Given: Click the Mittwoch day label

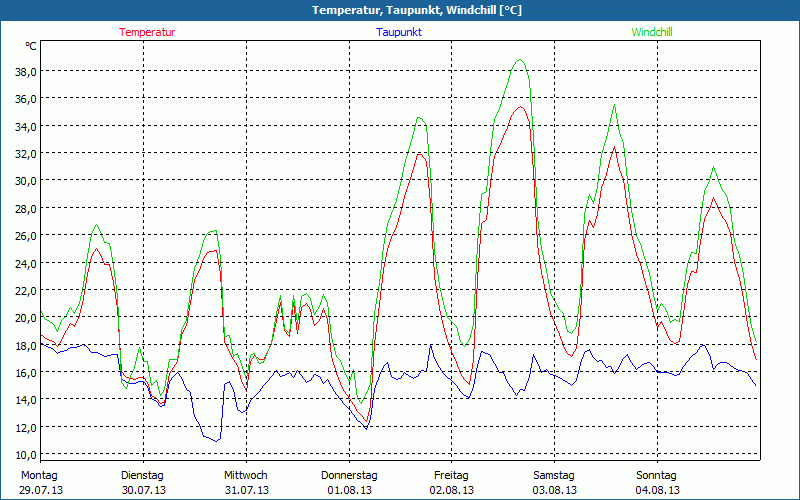Looking at the screenshot, I should 245,476.
